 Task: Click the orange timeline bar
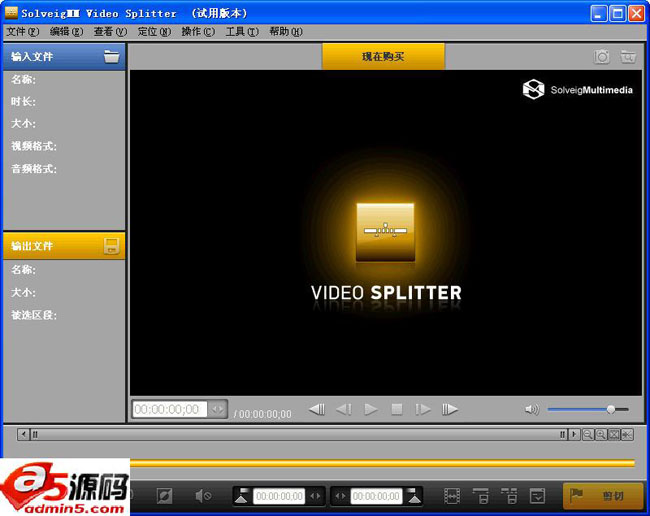coord(382,463)
